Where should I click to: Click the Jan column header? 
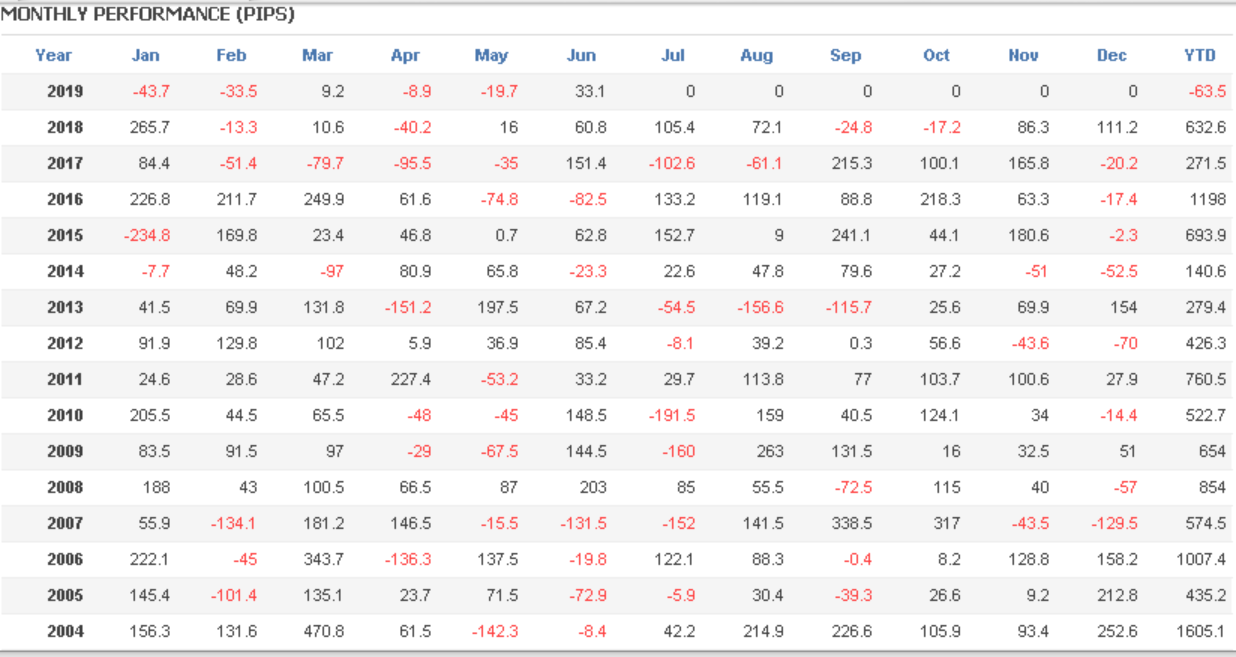145,55
